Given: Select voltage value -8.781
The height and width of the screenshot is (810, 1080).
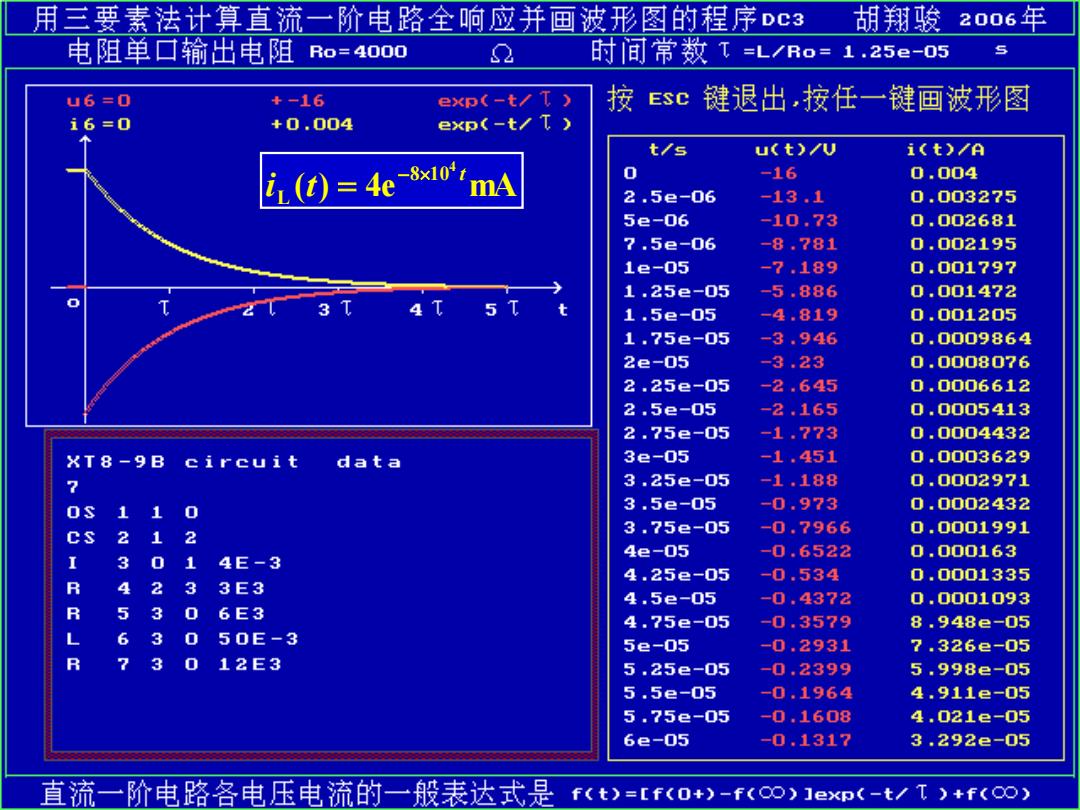Looking at the screenshot, I should (798, 244).
